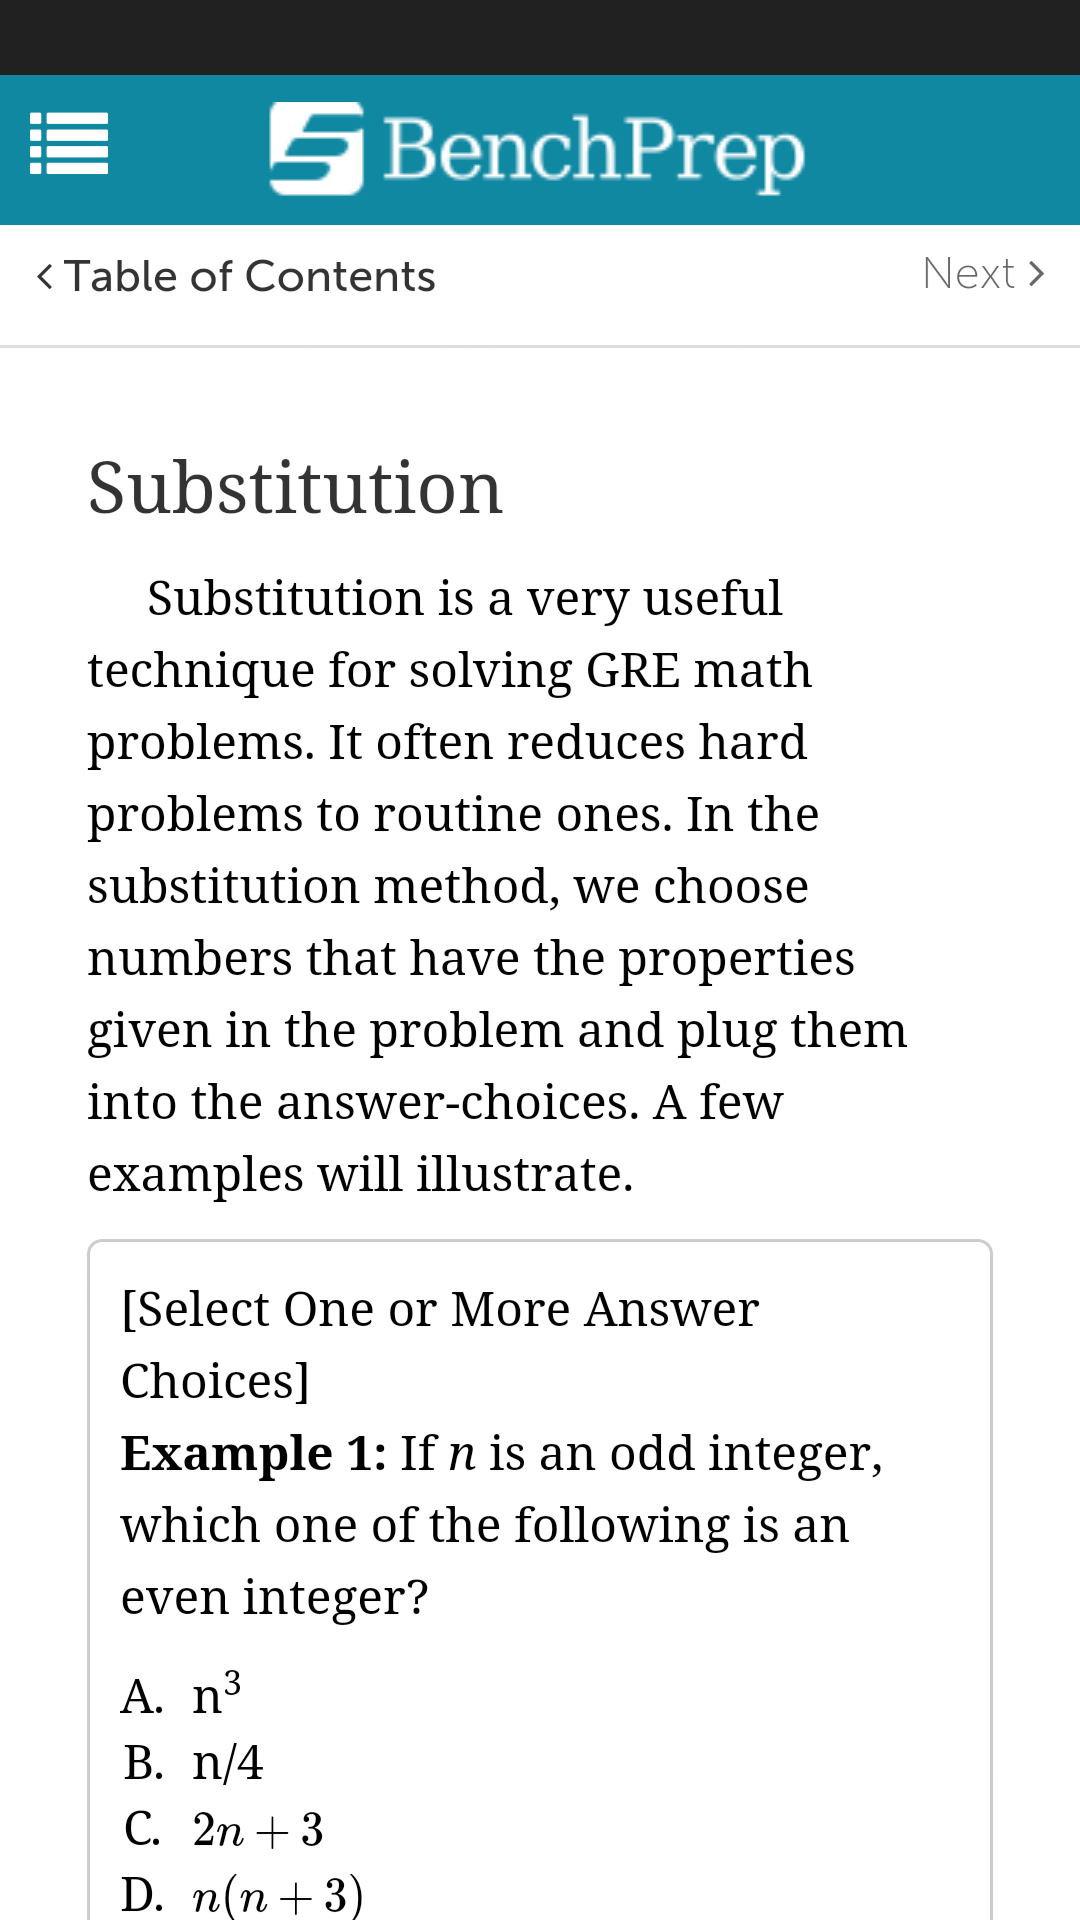Click the bold 'Example 1:' label

point(253,1453)
